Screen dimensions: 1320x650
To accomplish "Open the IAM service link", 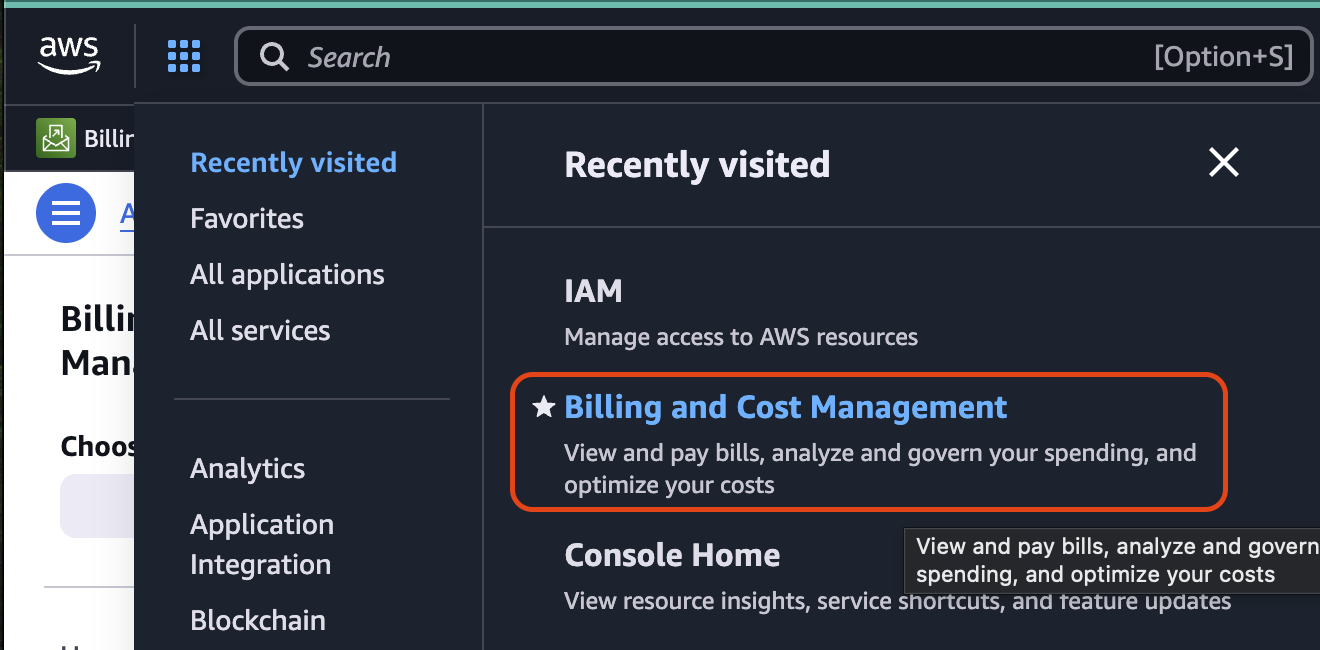I will point(593,292).
